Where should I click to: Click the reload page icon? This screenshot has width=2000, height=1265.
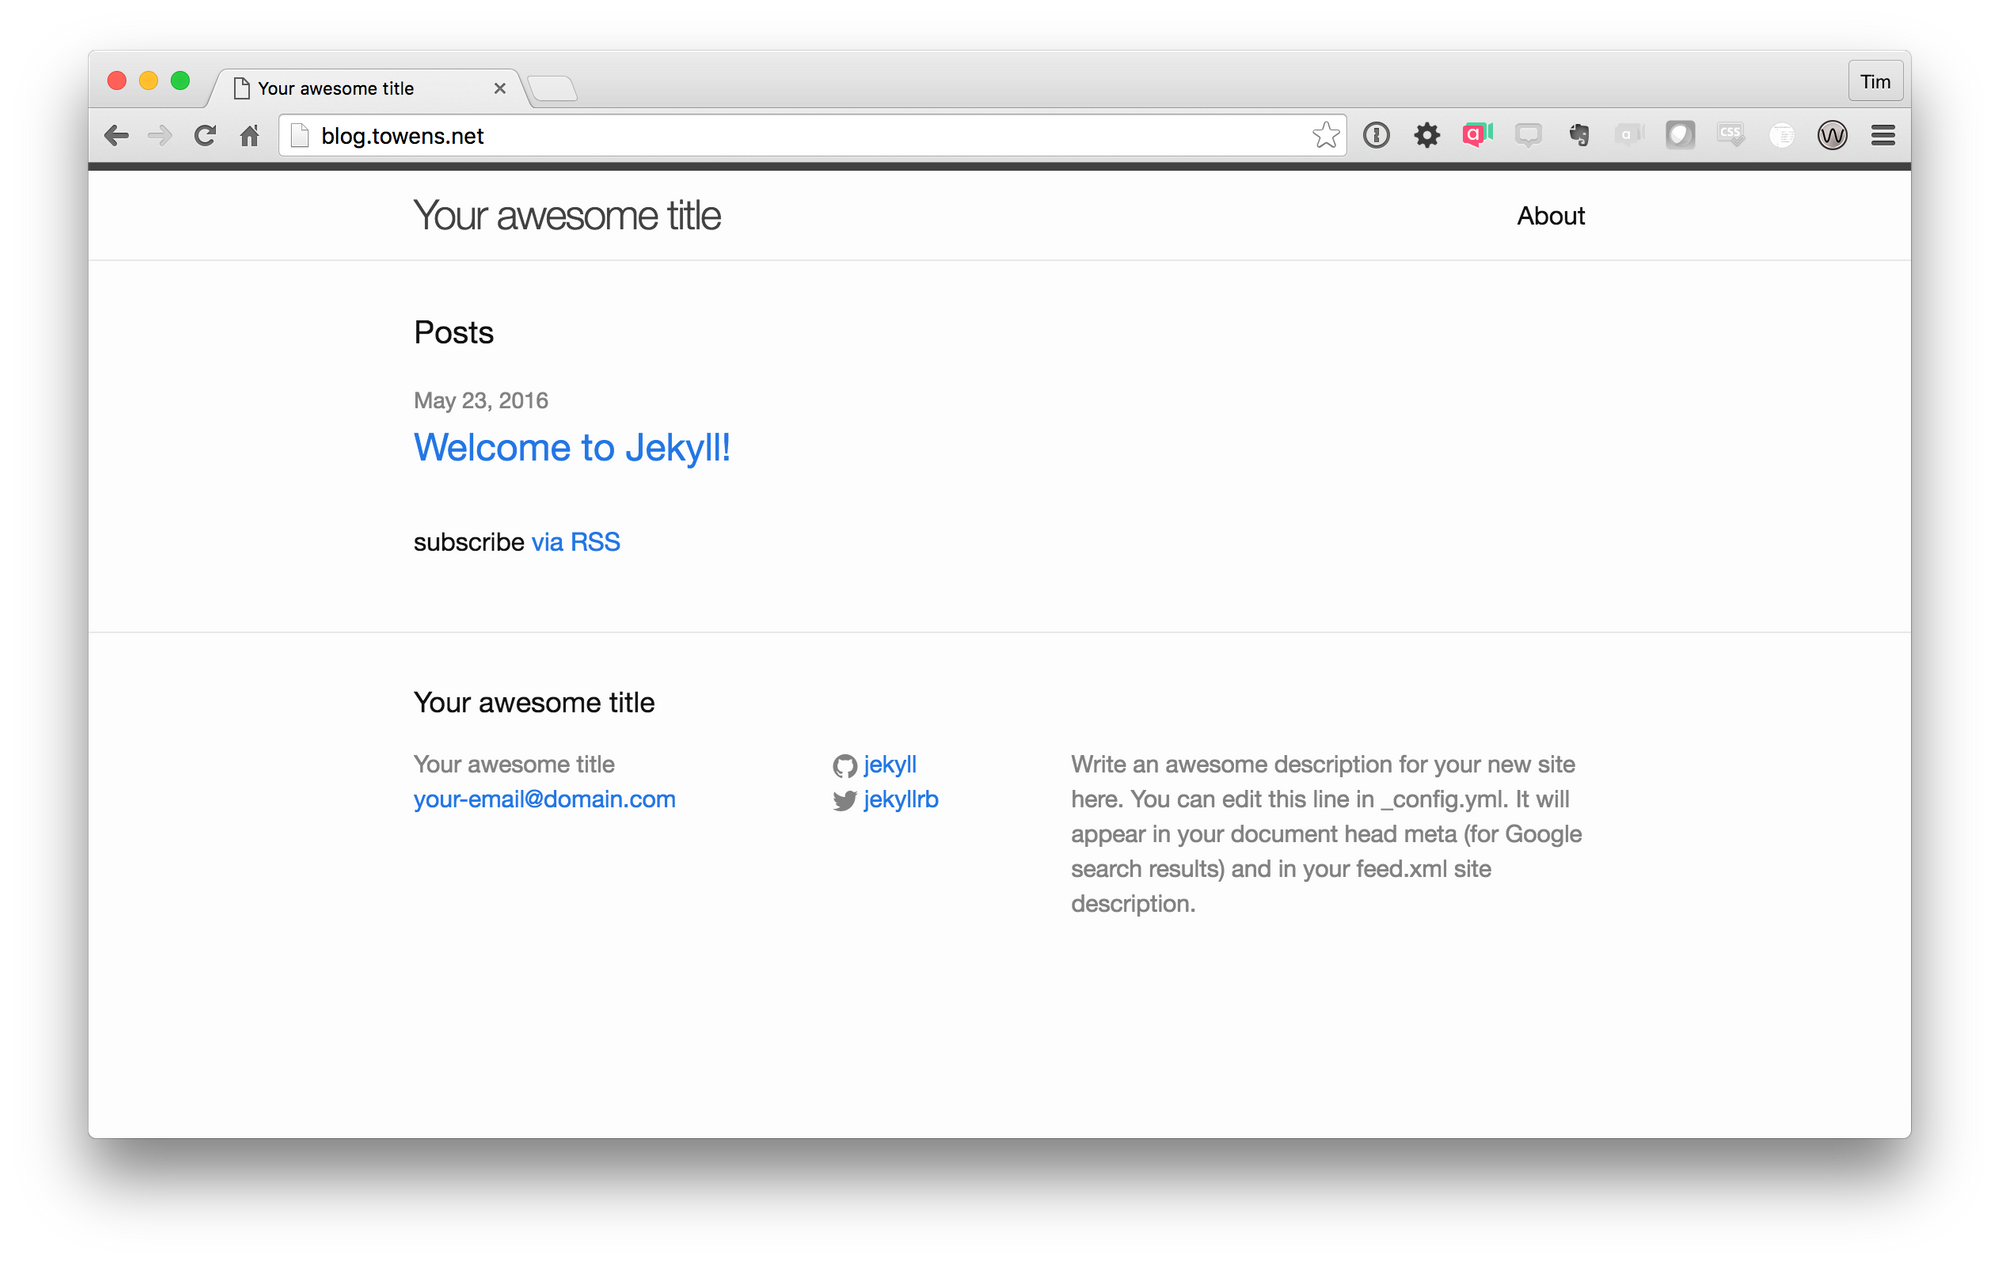click(x=205, y=136)
